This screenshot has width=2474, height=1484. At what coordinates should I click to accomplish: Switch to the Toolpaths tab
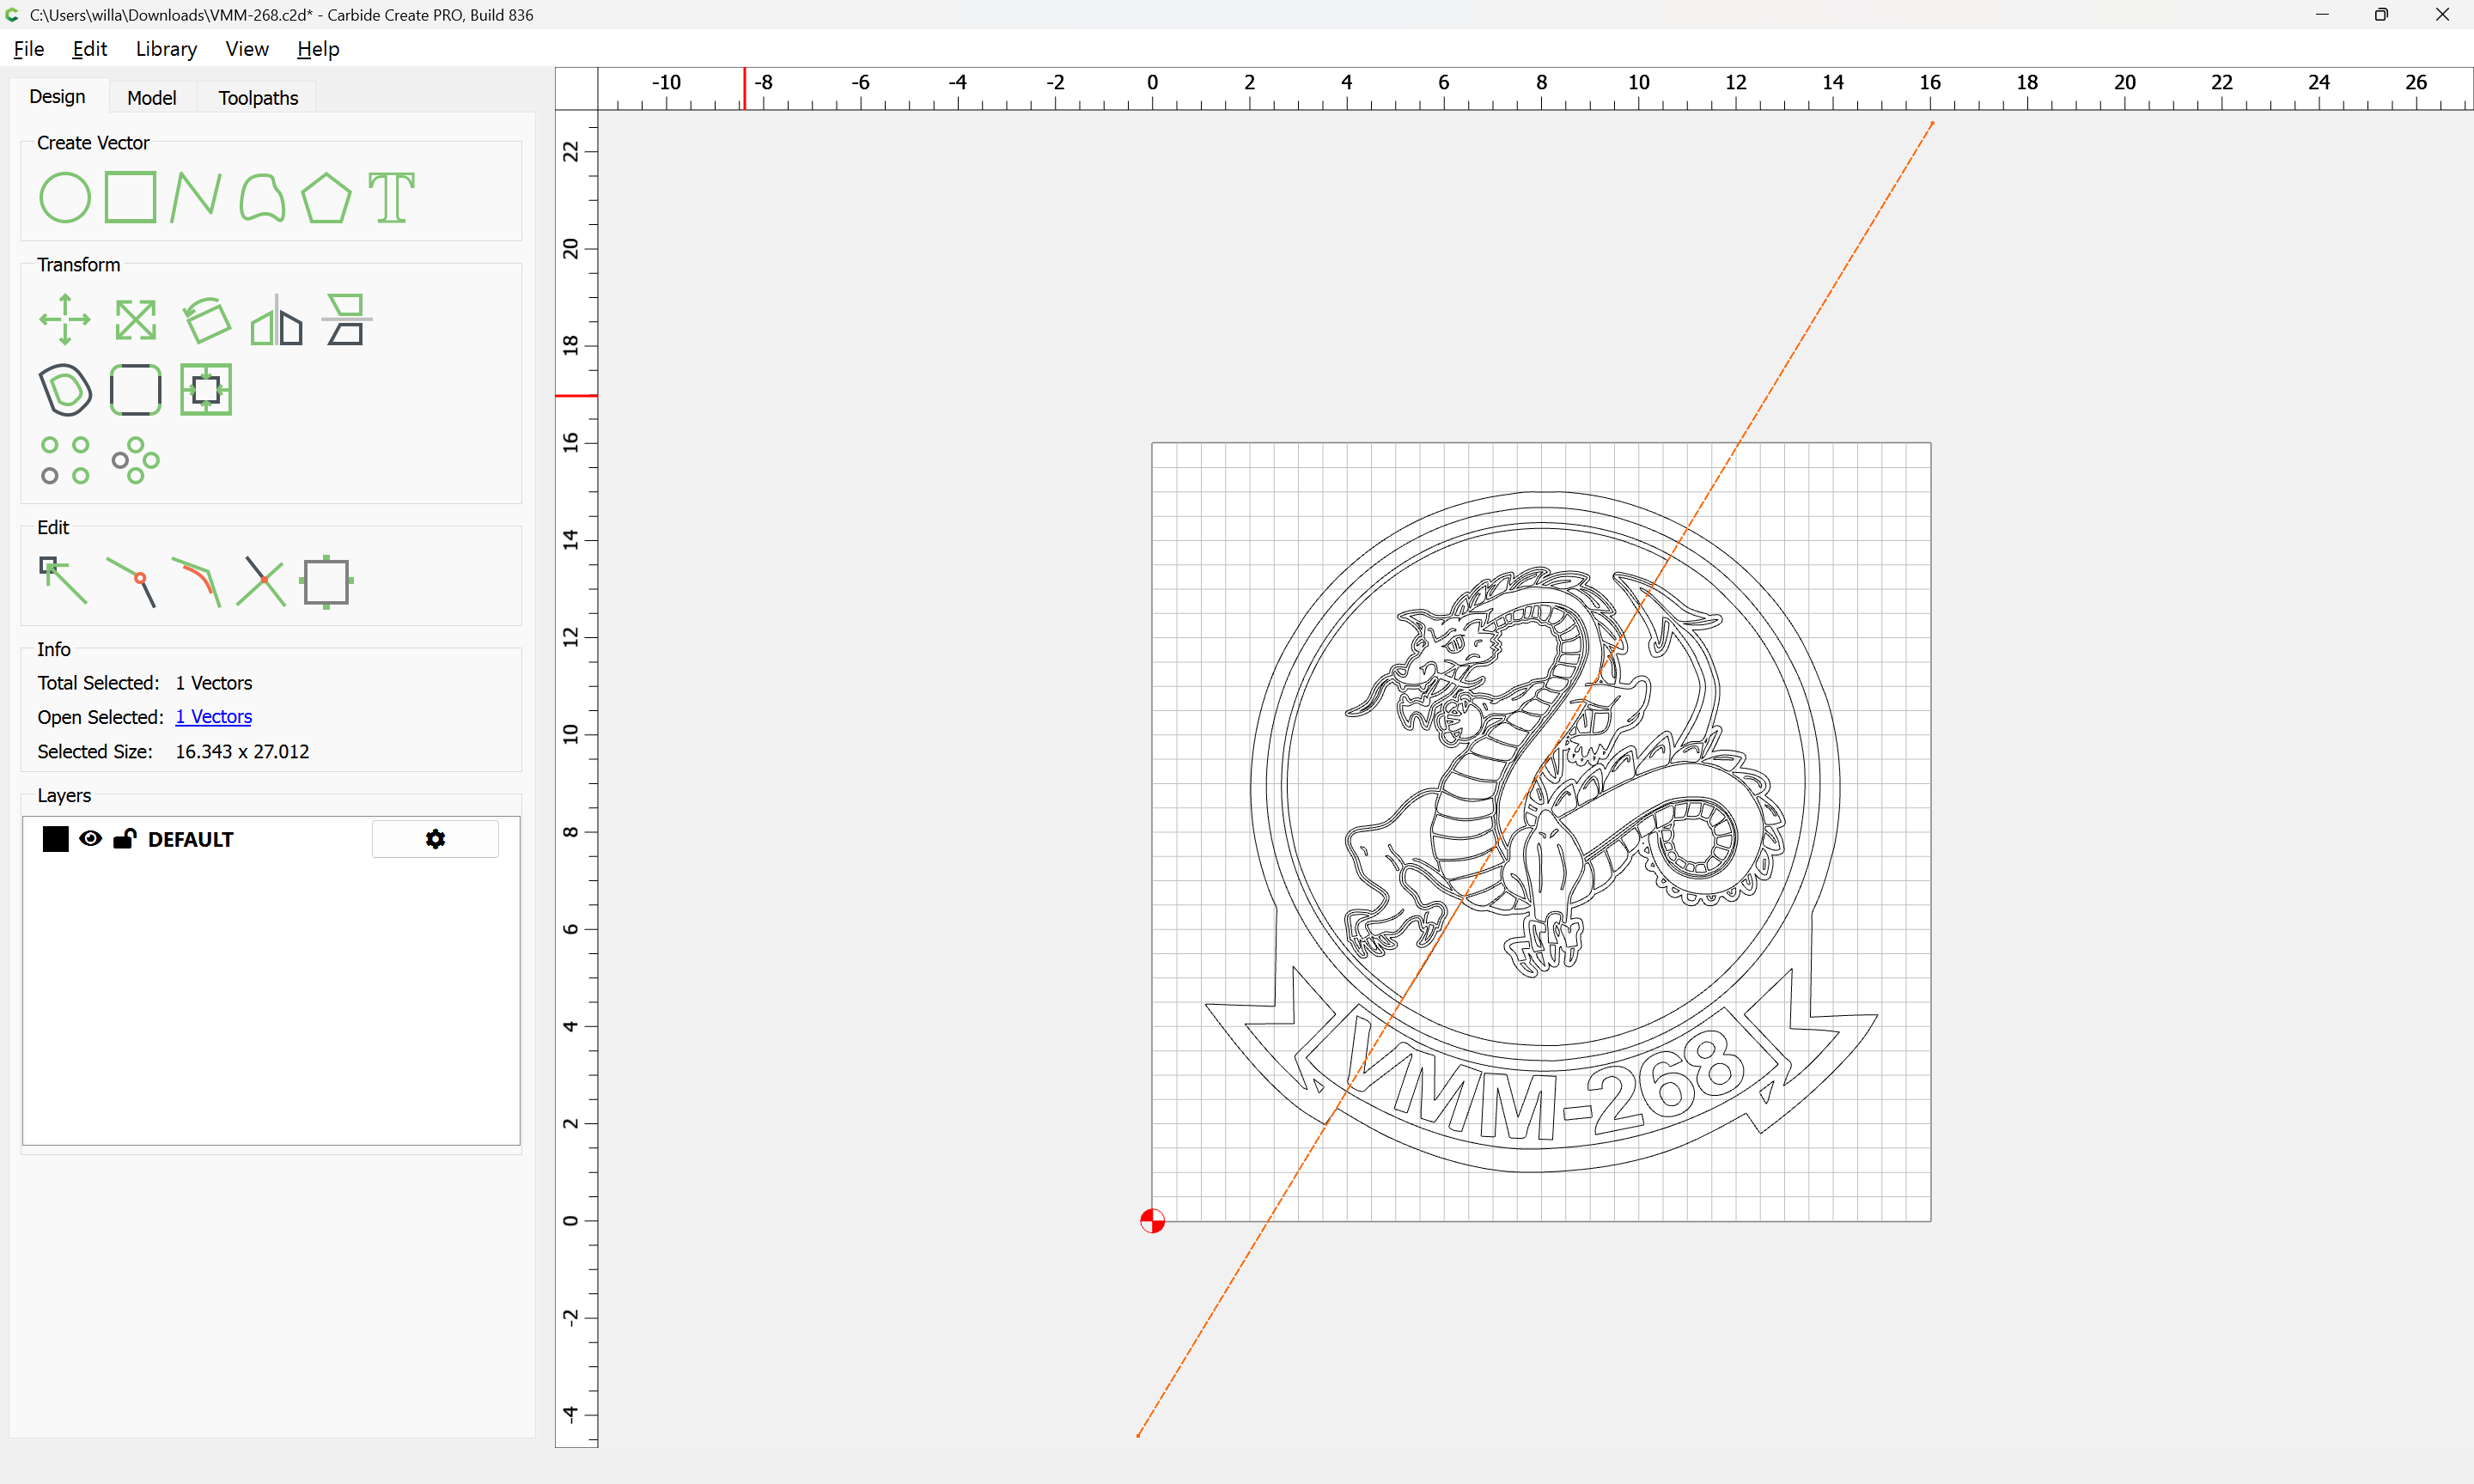[258, 98]
